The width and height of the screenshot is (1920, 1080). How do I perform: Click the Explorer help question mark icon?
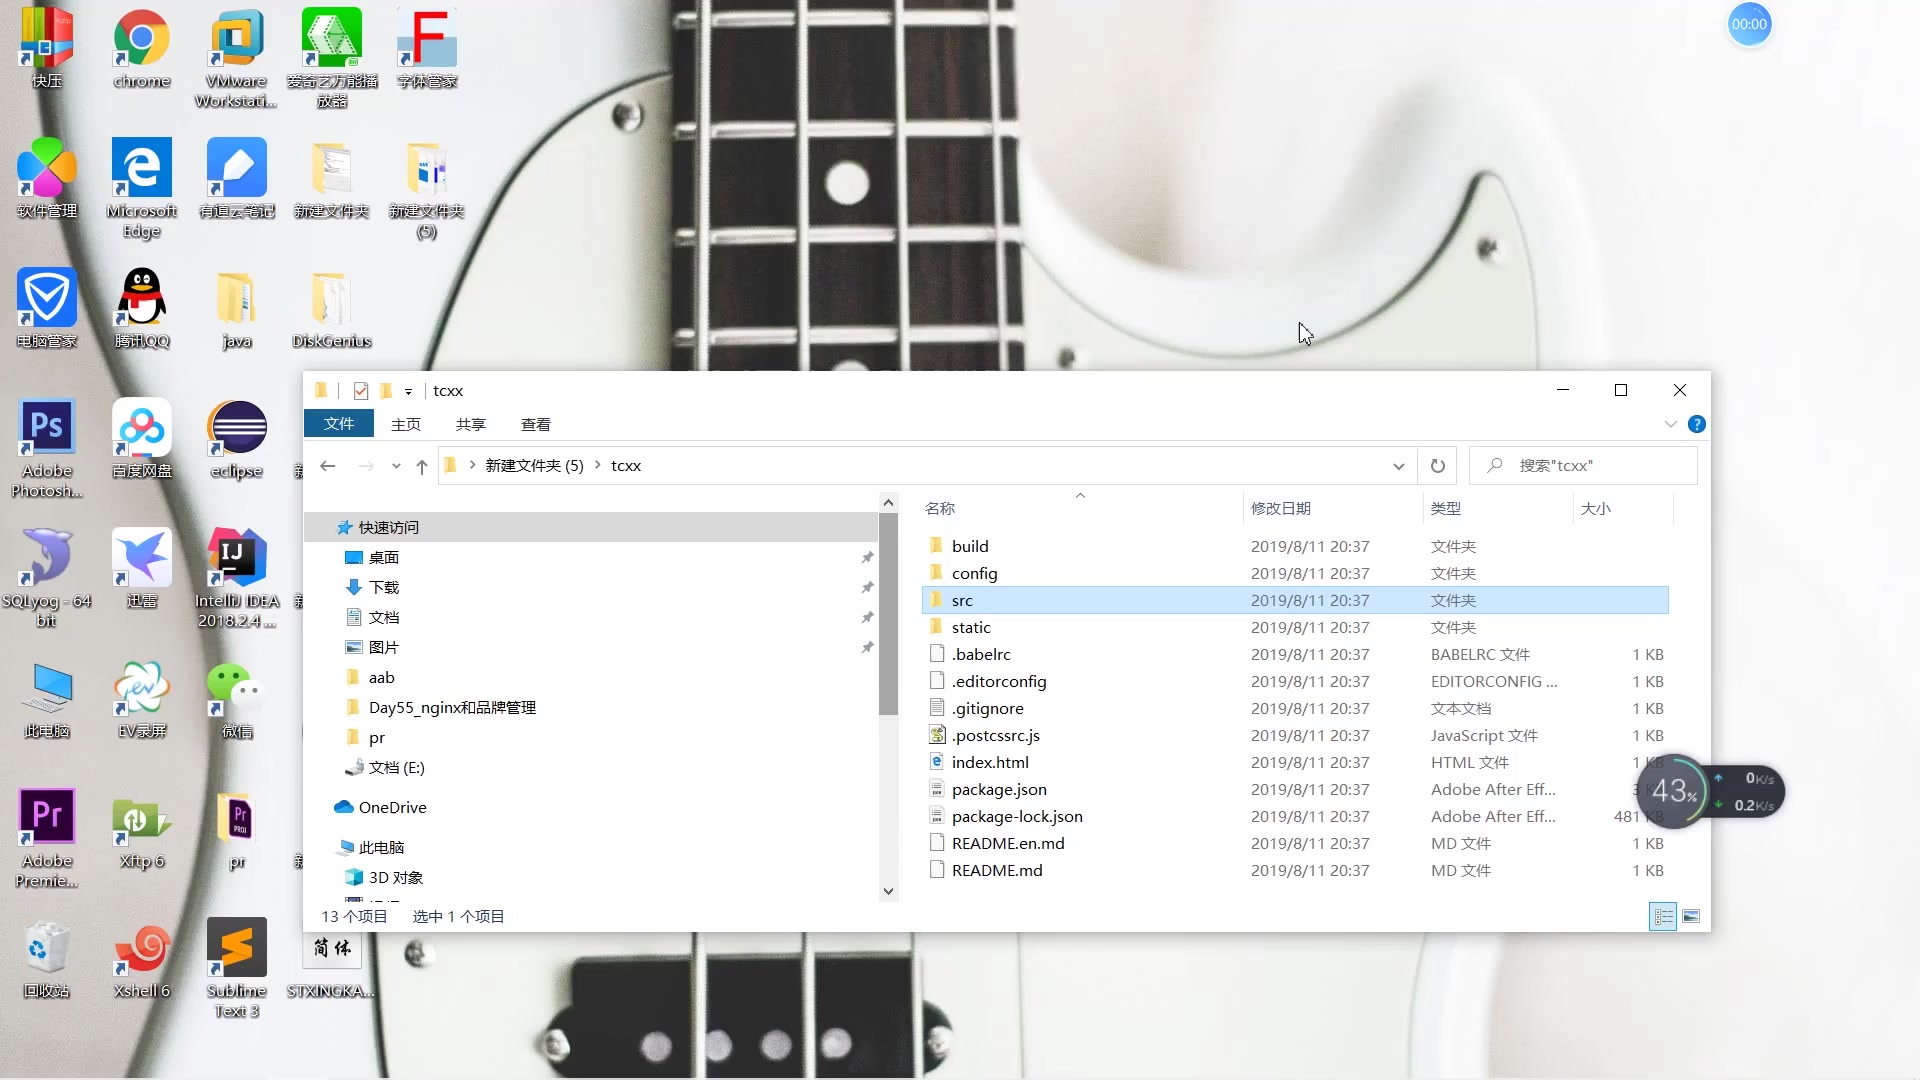[x=1697, y=424]
